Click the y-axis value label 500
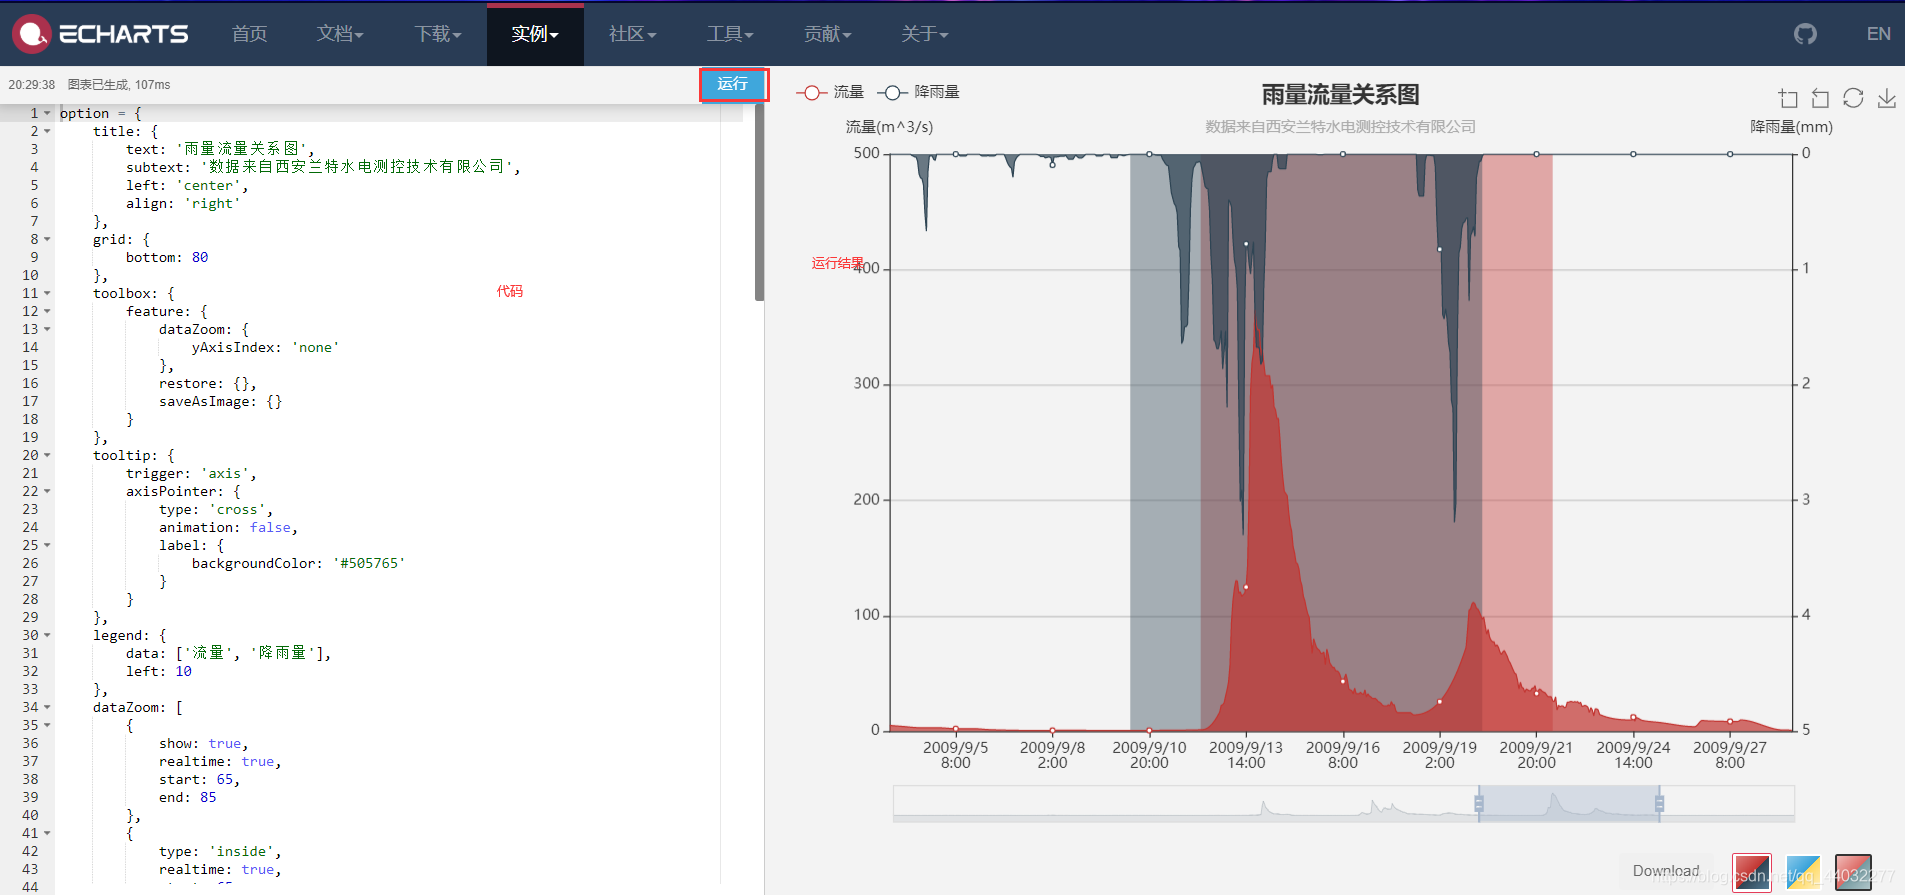Screen dimensions: 1905x895 (x=866, y=153)
